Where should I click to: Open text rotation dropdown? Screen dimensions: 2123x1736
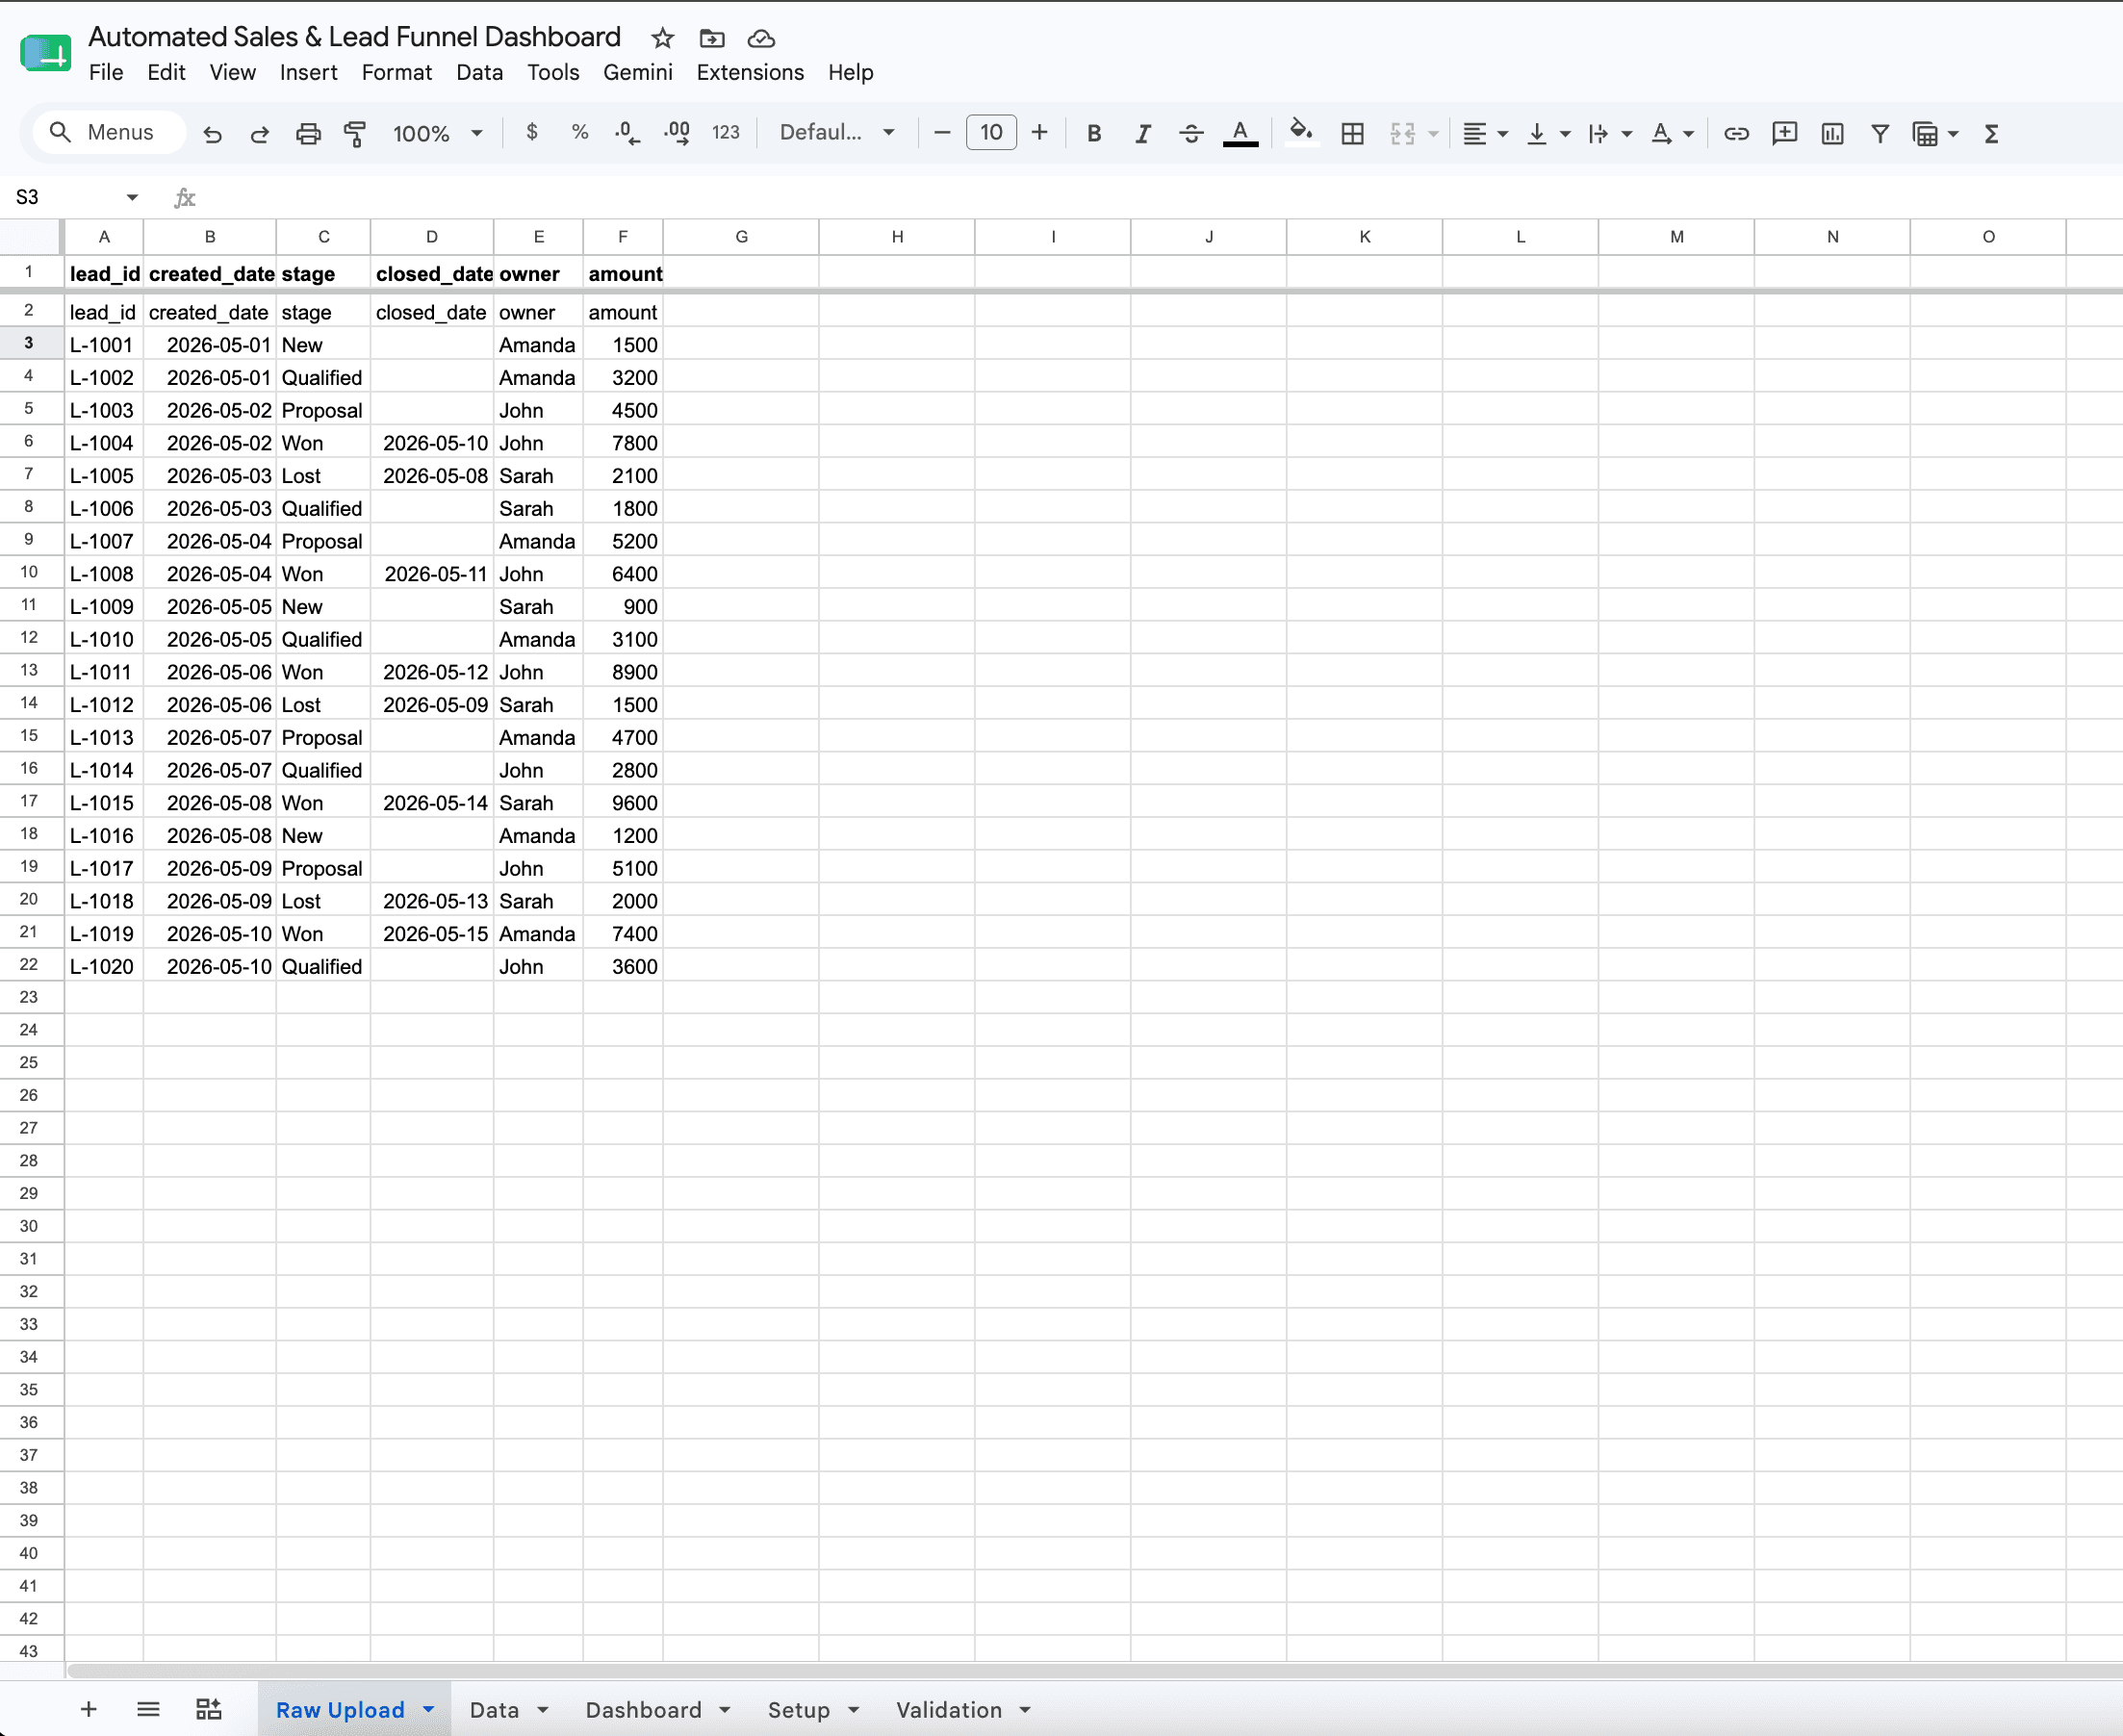pos(1672,133)
